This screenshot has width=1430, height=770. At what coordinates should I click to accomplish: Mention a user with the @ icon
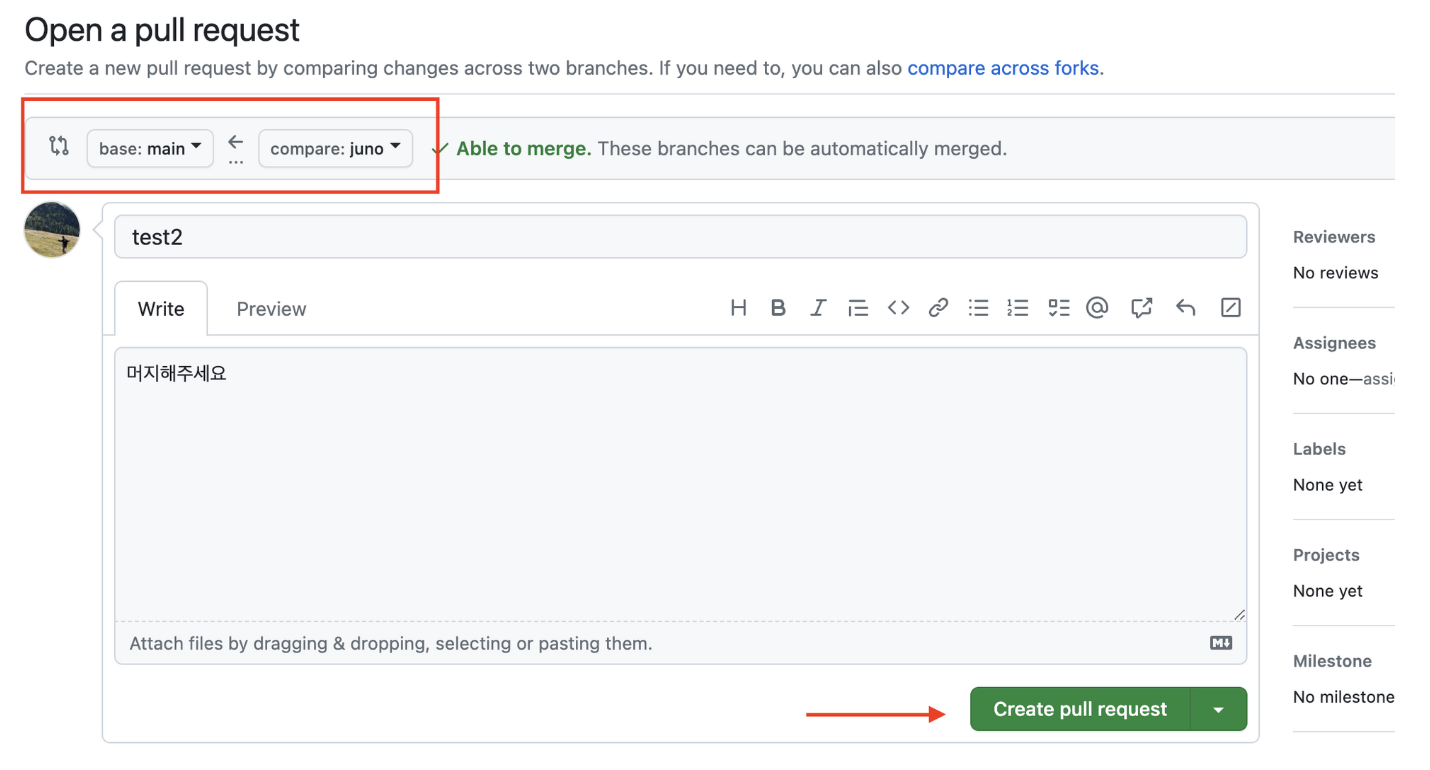pos(1097,308)
